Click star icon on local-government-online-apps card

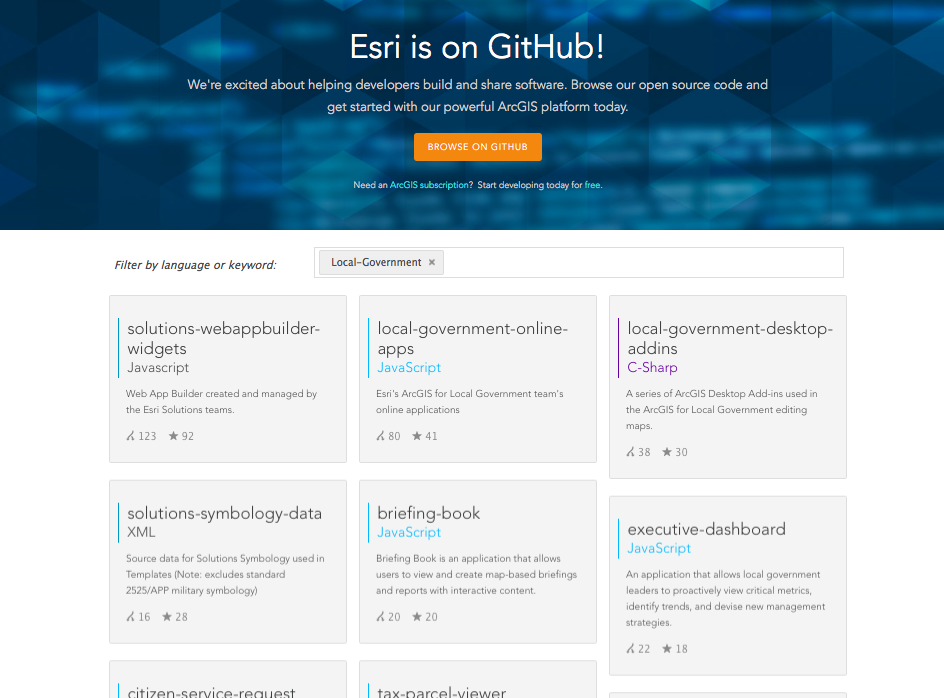[417, 436]
